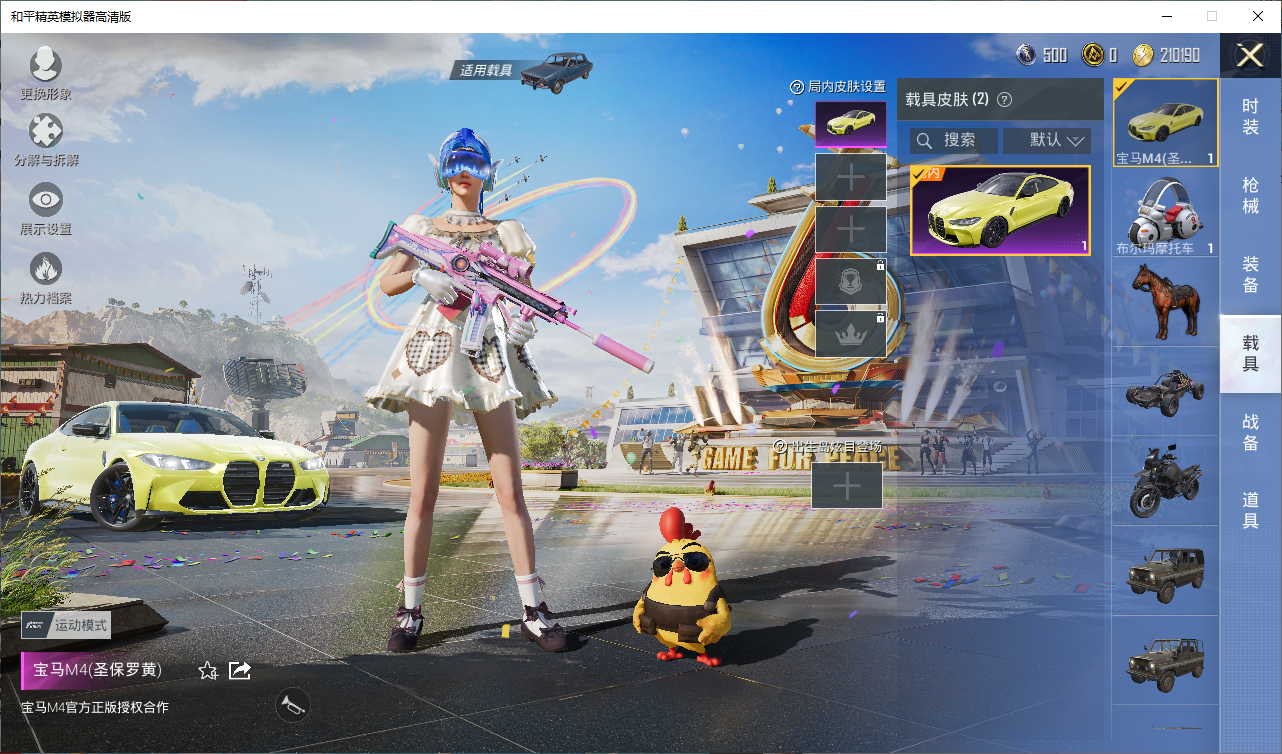Image resolution: width=1282 pixels, height=754 pixels.
Task: Click the locked crown skin slot
Action: point(851,334)
